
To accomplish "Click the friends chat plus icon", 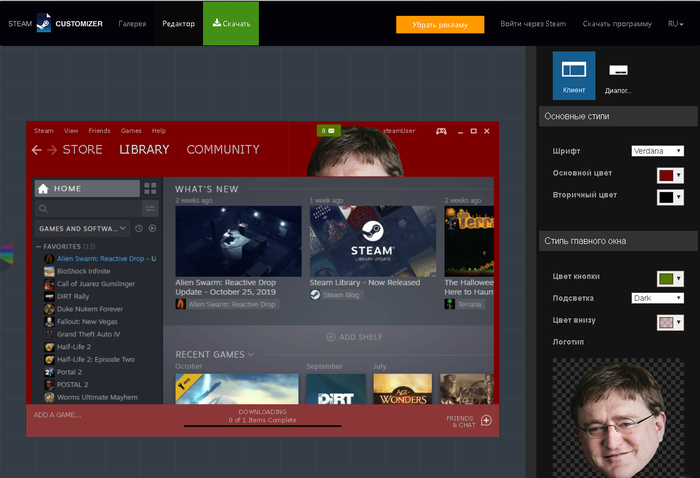I will pos(486,420).
